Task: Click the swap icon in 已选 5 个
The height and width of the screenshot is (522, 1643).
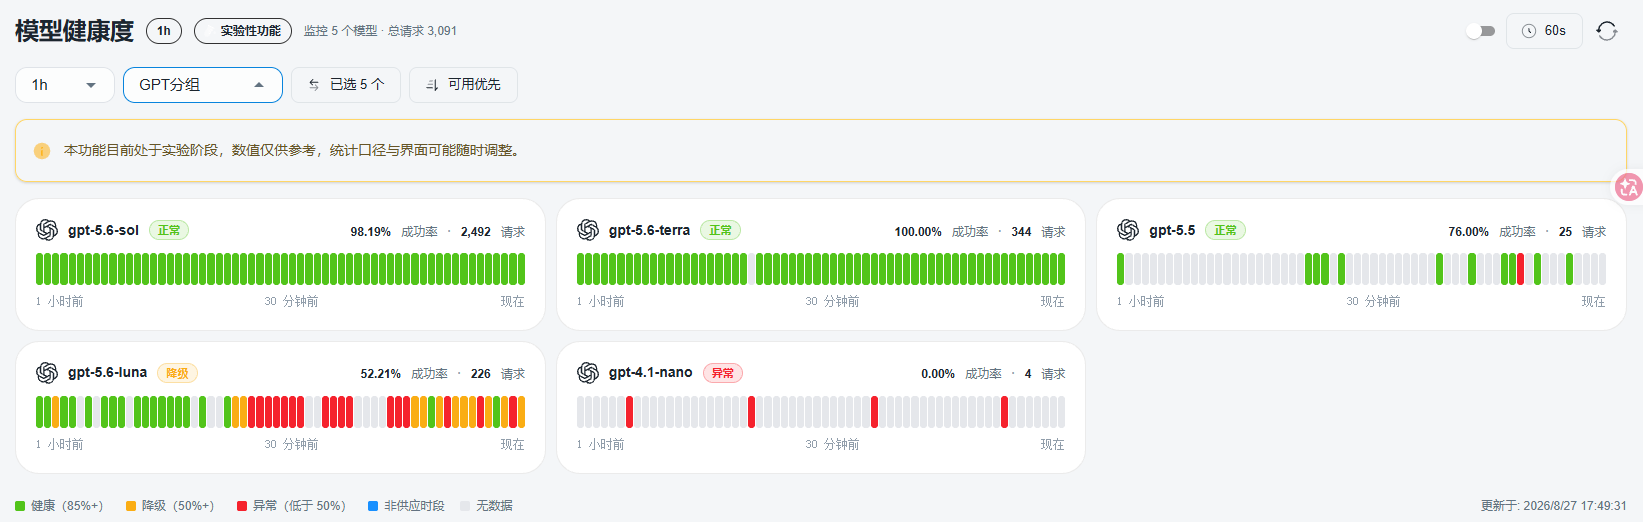Action: pyautogui.click(x=314, y=85)
